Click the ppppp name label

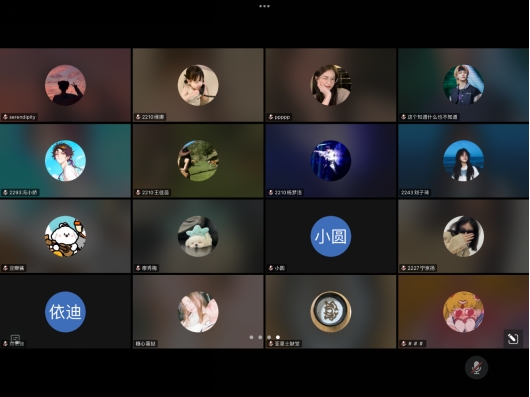[x=282, y=117]
